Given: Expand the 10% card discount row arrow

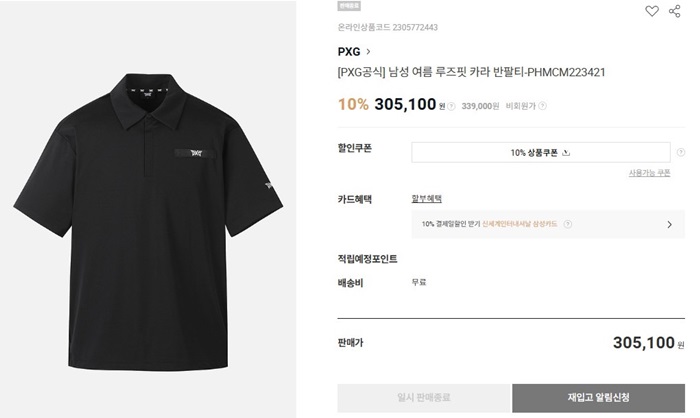Looking at the screenshot, I should click(669, 225).
